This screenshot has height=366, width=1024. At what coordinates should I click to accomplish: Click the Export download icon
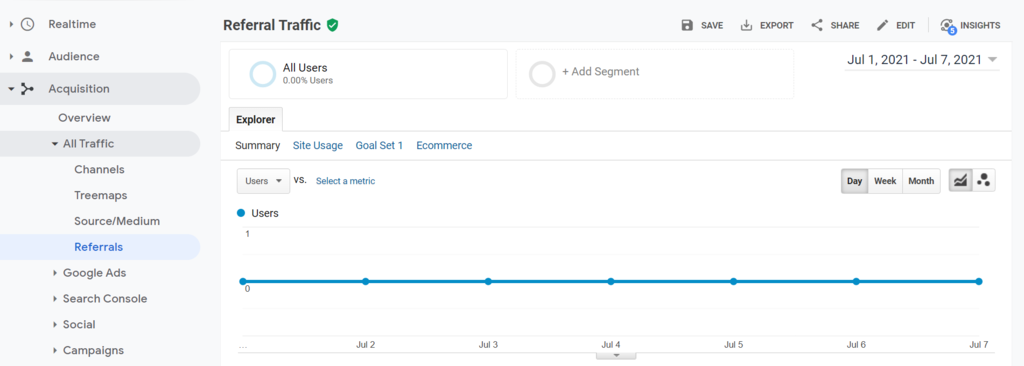746,25
